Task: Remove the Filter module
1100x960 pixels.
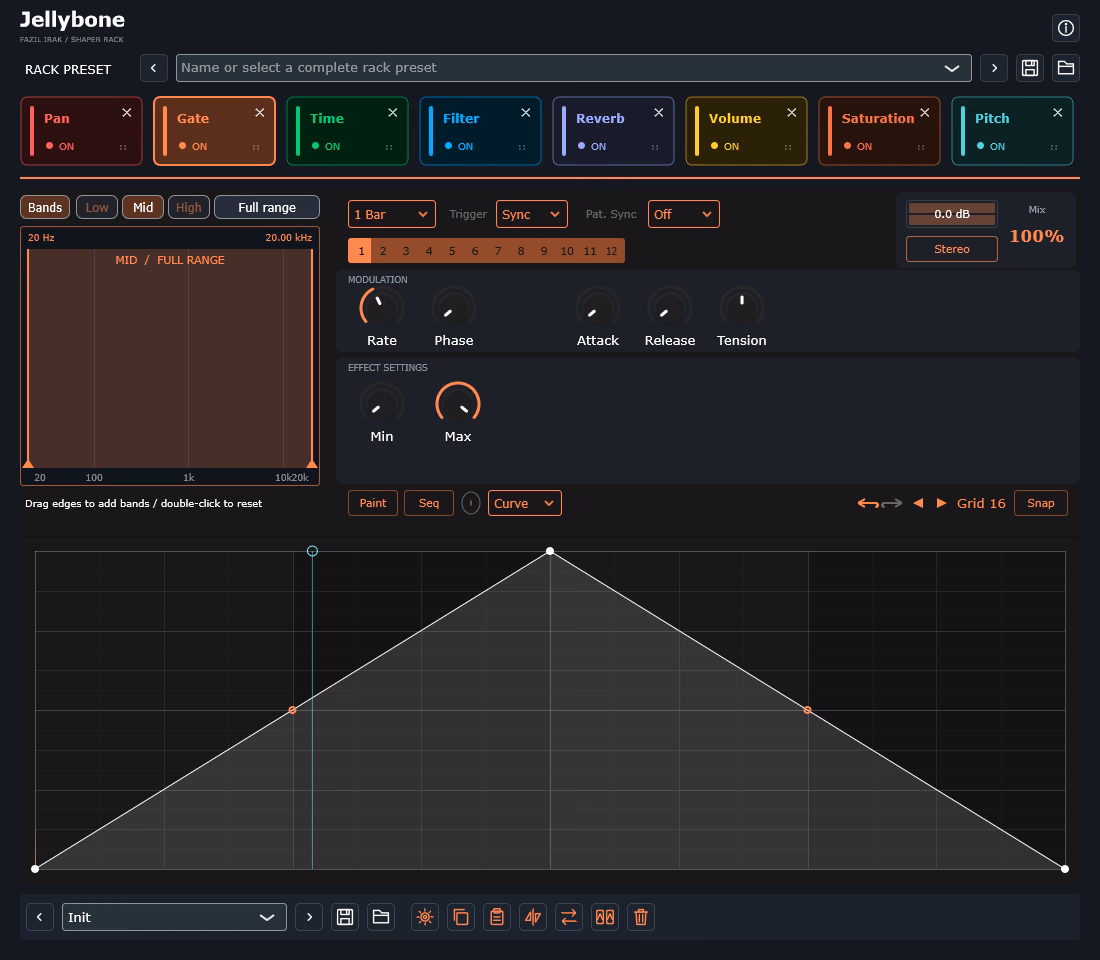Action: tap(525, 112)
